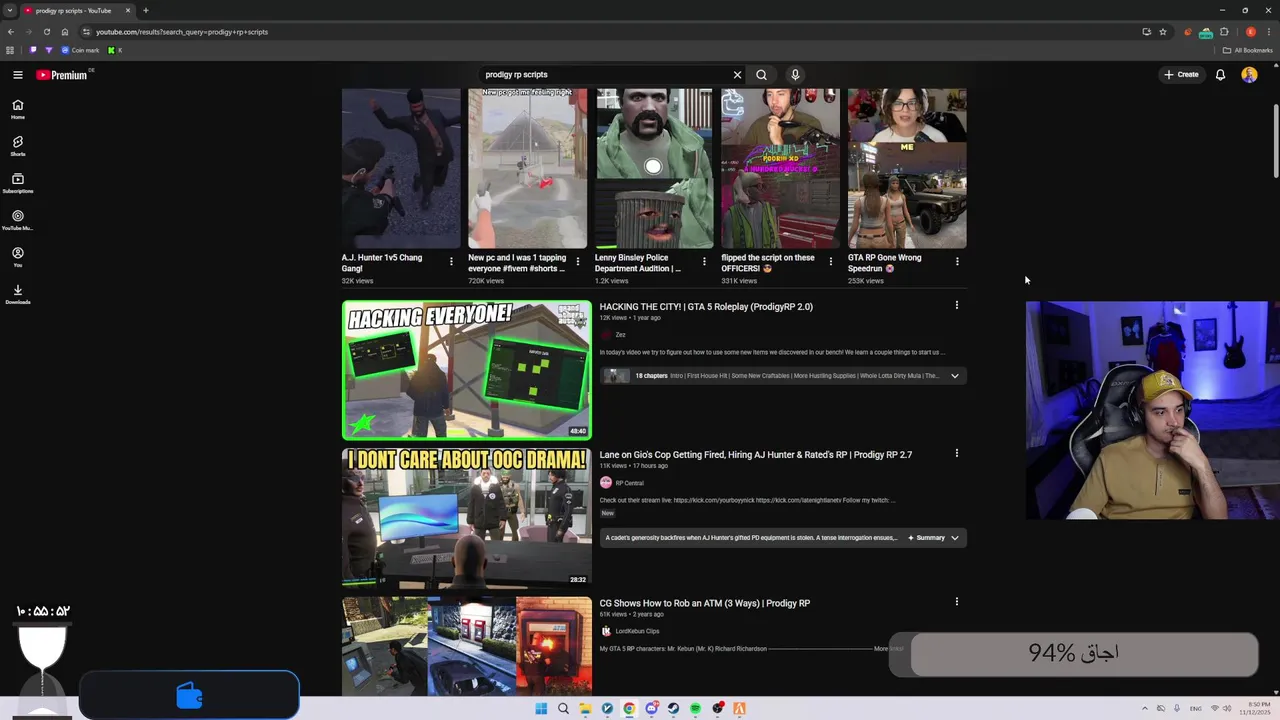Open YouTube notifications bell

coord(1220,75)
